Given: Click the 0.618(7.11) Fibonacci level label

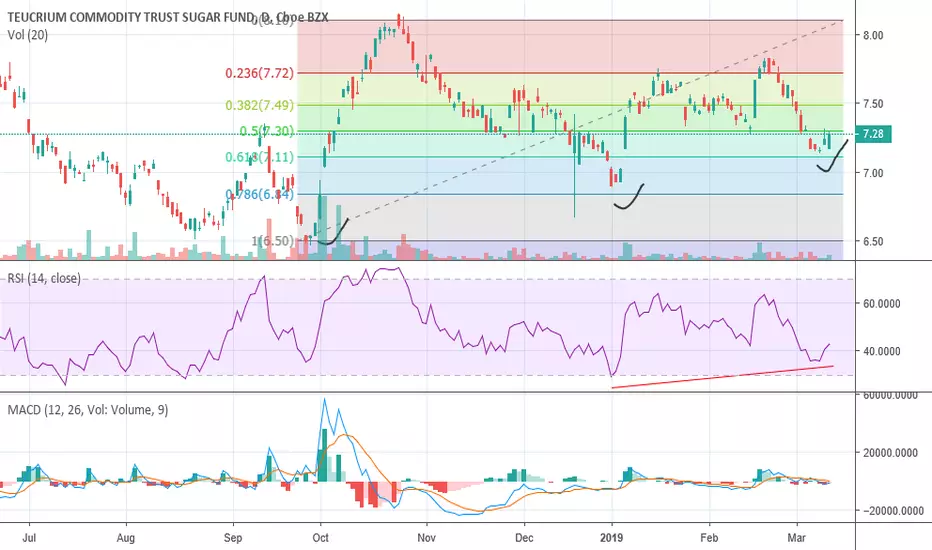Looking at the screenshot, I should [259, 157].
